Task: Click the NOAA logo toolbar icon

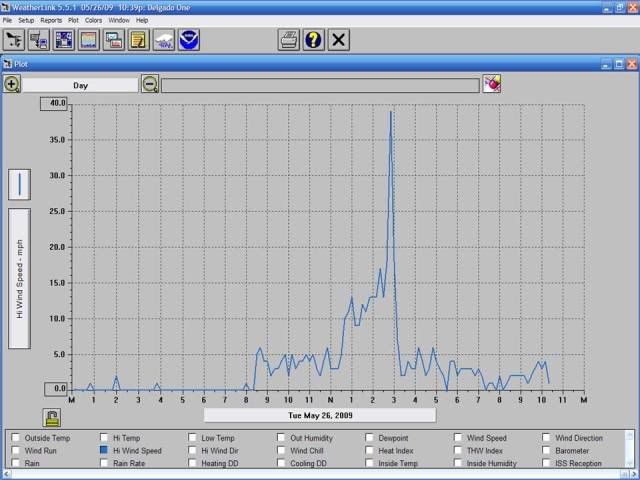Action: tap(189, 40)
